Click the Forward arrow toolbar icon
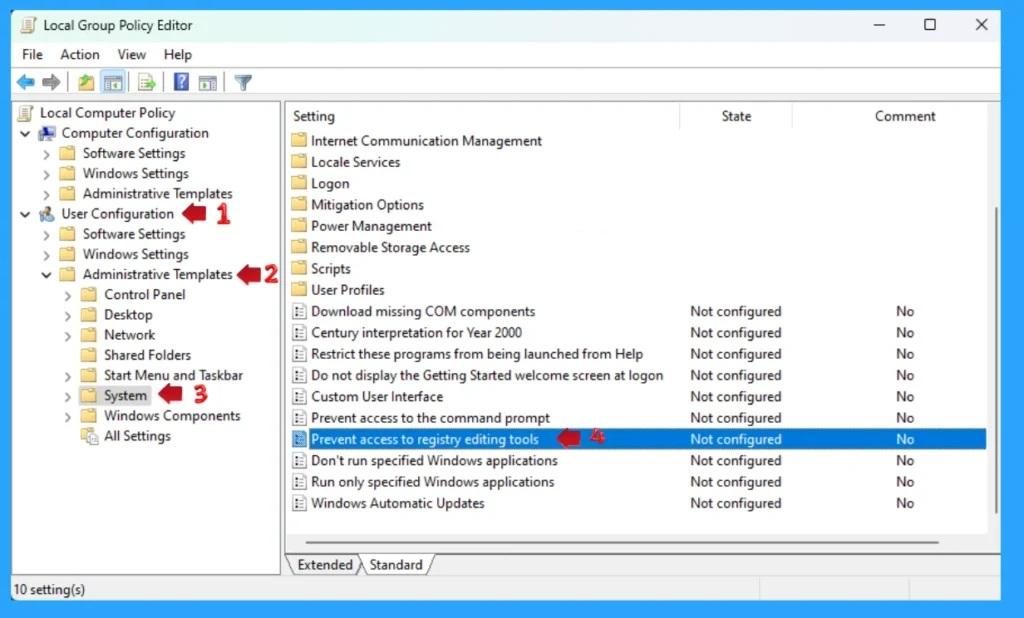The height and width of the screenshot is (618, 1024). point(51,83)
